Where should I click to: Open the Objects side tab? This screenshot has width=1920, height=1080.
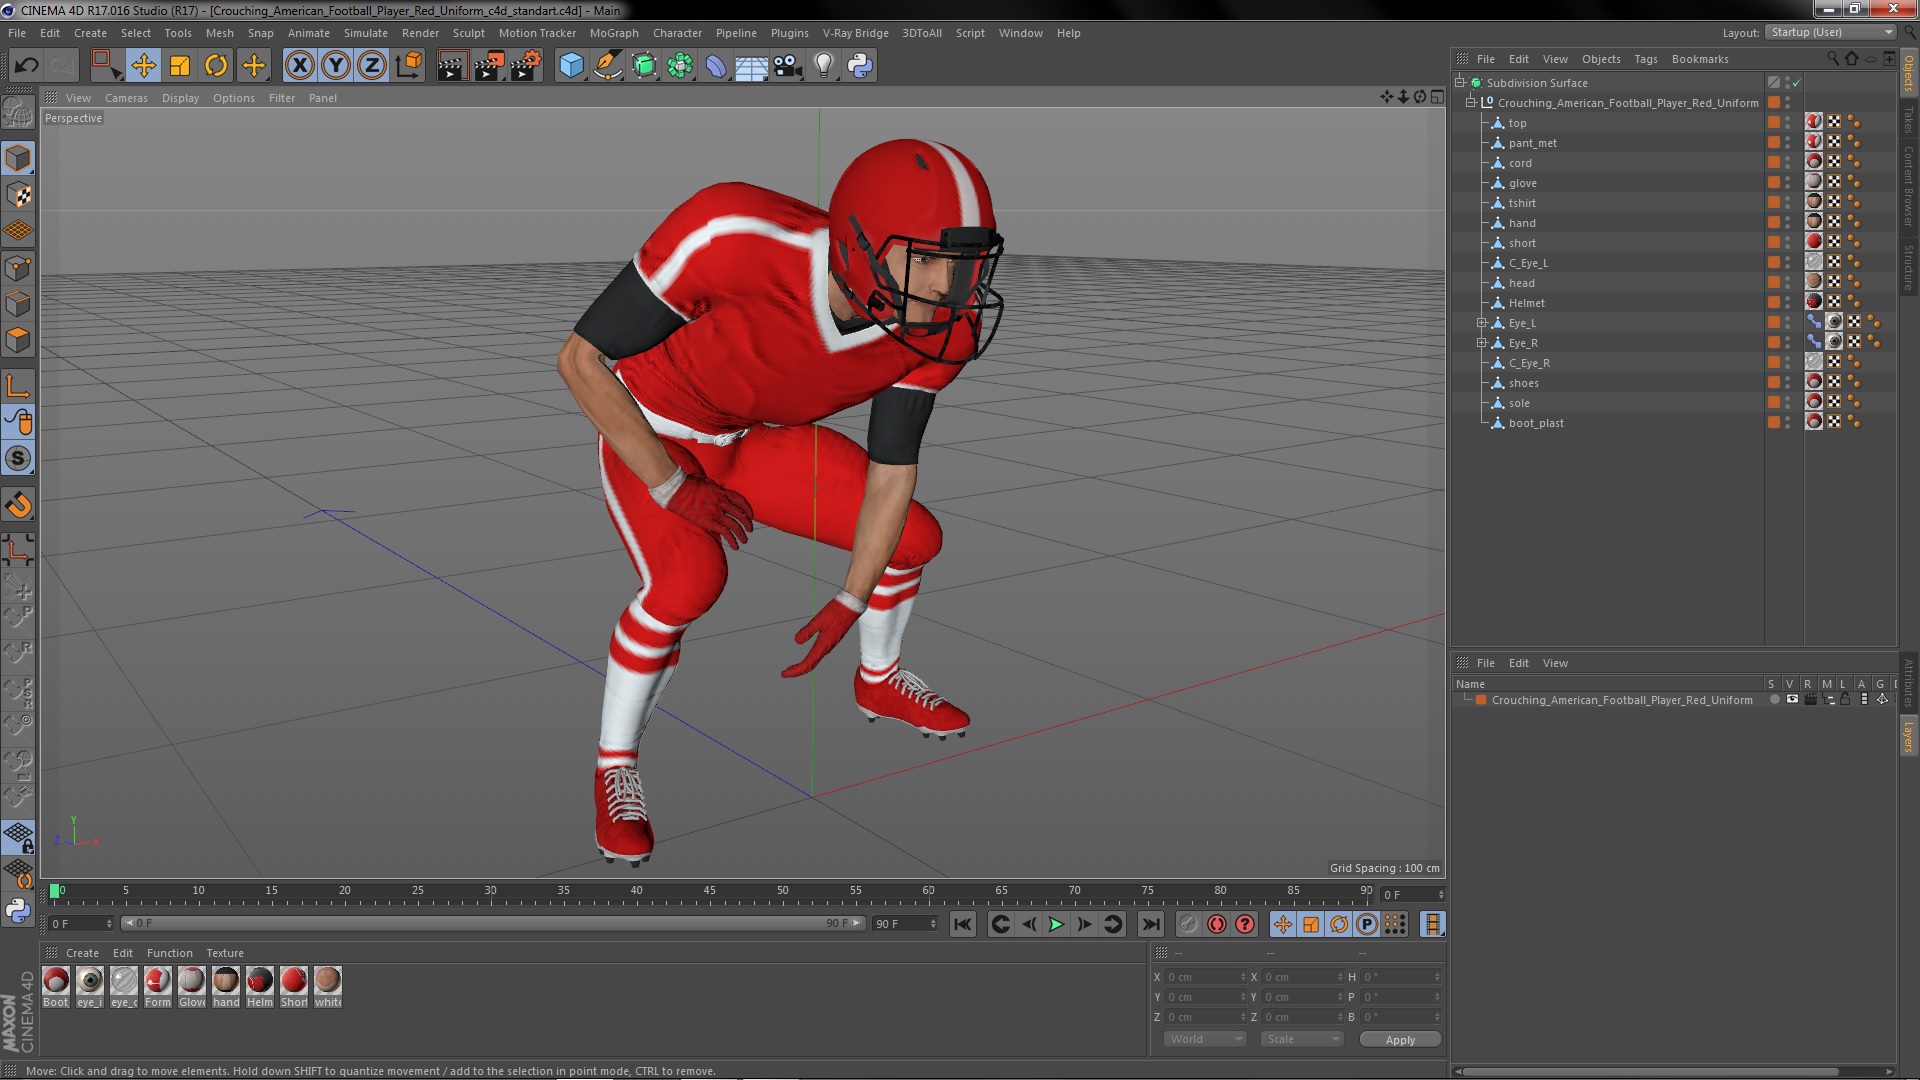click(1908, 72)
